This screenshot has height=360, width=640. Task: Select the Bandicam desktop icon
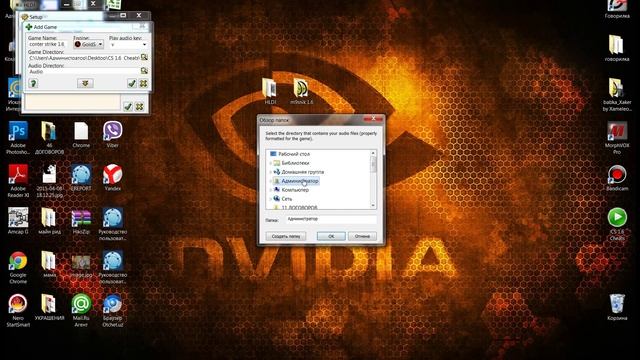[x=617, y=178]
